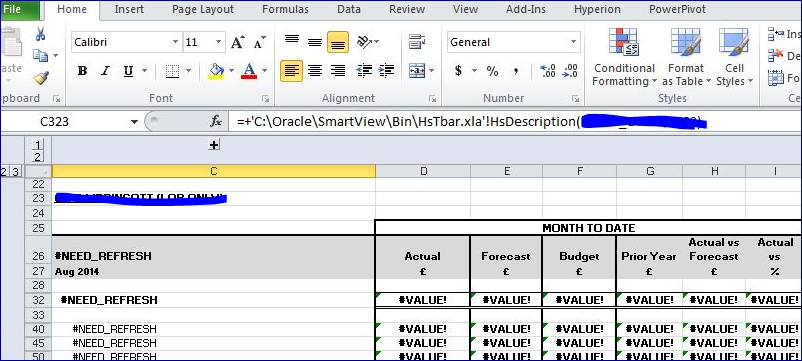Screen dimensions: 802x361
Task: Apply Percent Style
Action: (492, 71)
